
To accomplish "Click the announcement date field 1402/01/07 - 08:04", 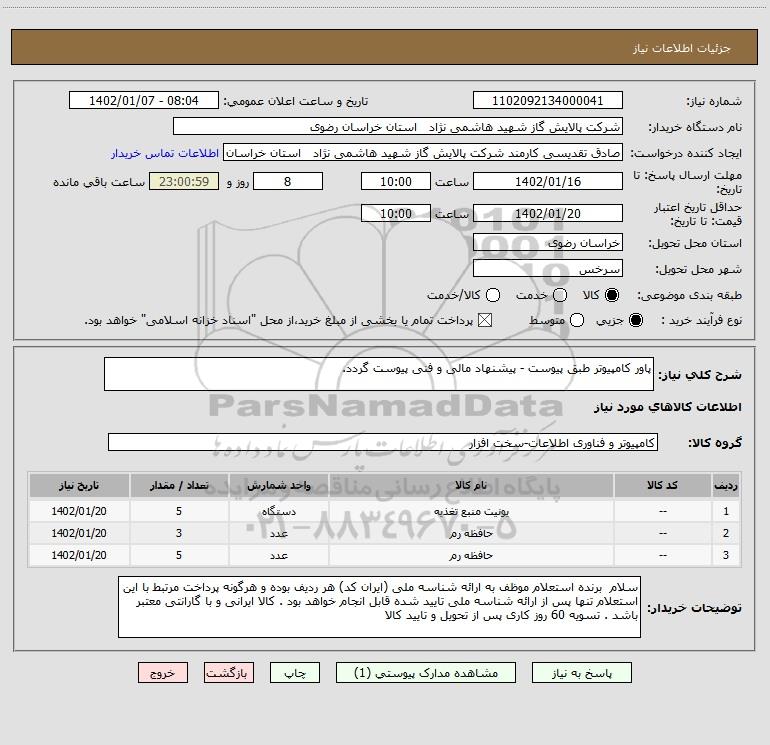I will click(144, 101).
